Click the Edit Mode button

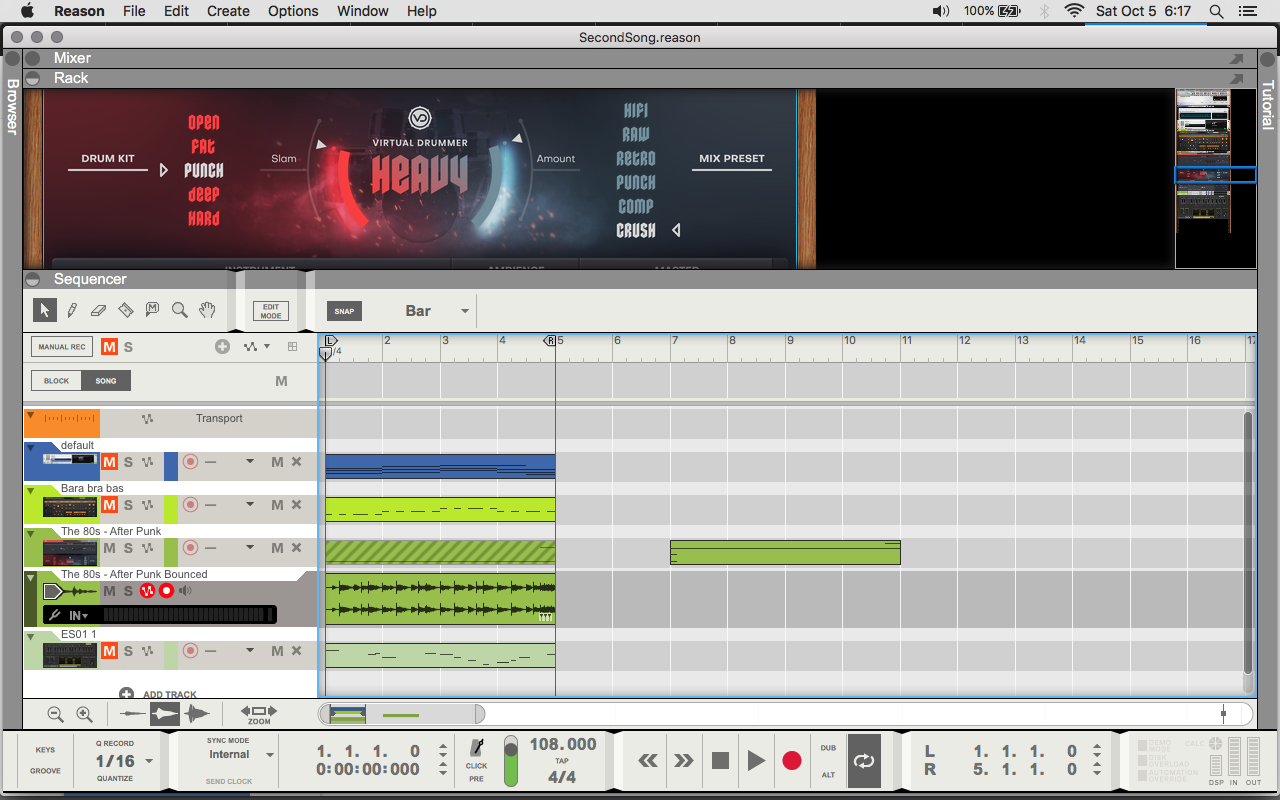click(271, 311)
